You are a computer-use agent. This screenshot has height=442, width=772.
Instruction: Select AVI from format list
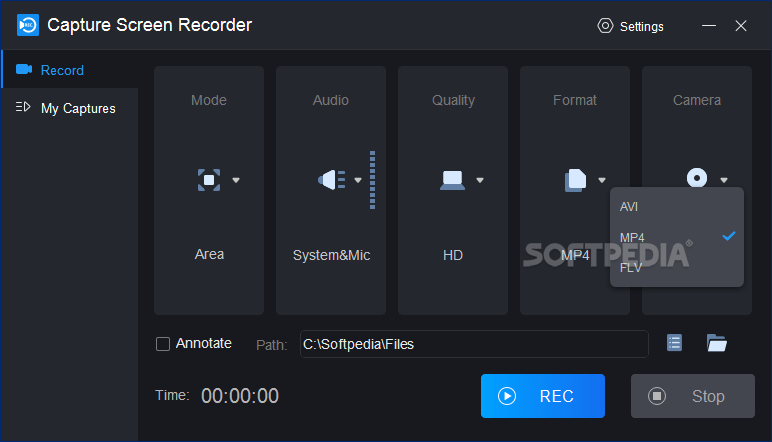click(629, 207)
